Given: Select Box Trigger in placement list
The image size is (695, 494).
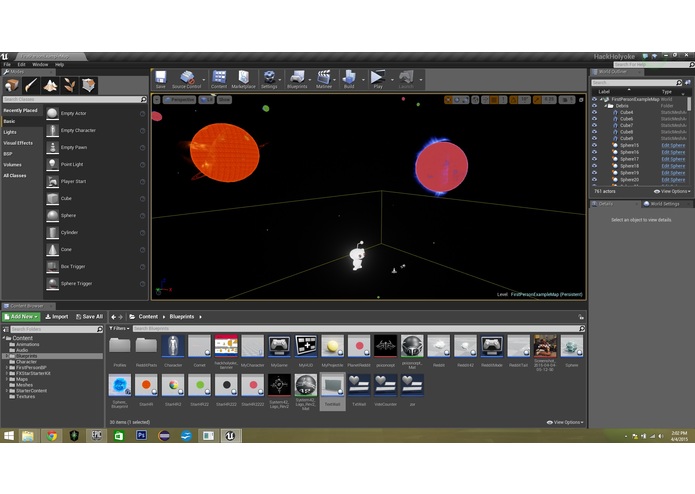Looking at the screenshot, I should point(96,266).
